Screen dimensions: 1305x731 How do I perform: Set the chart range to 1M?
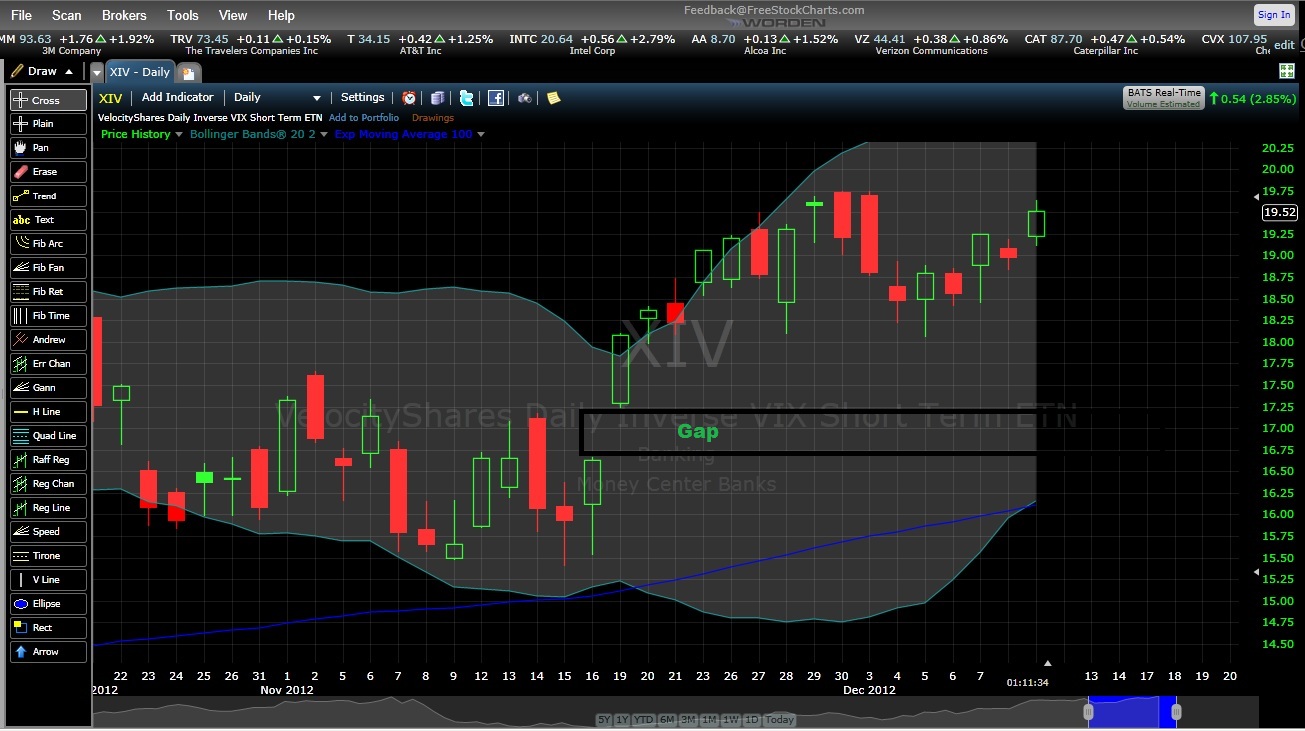pos(709,720)
